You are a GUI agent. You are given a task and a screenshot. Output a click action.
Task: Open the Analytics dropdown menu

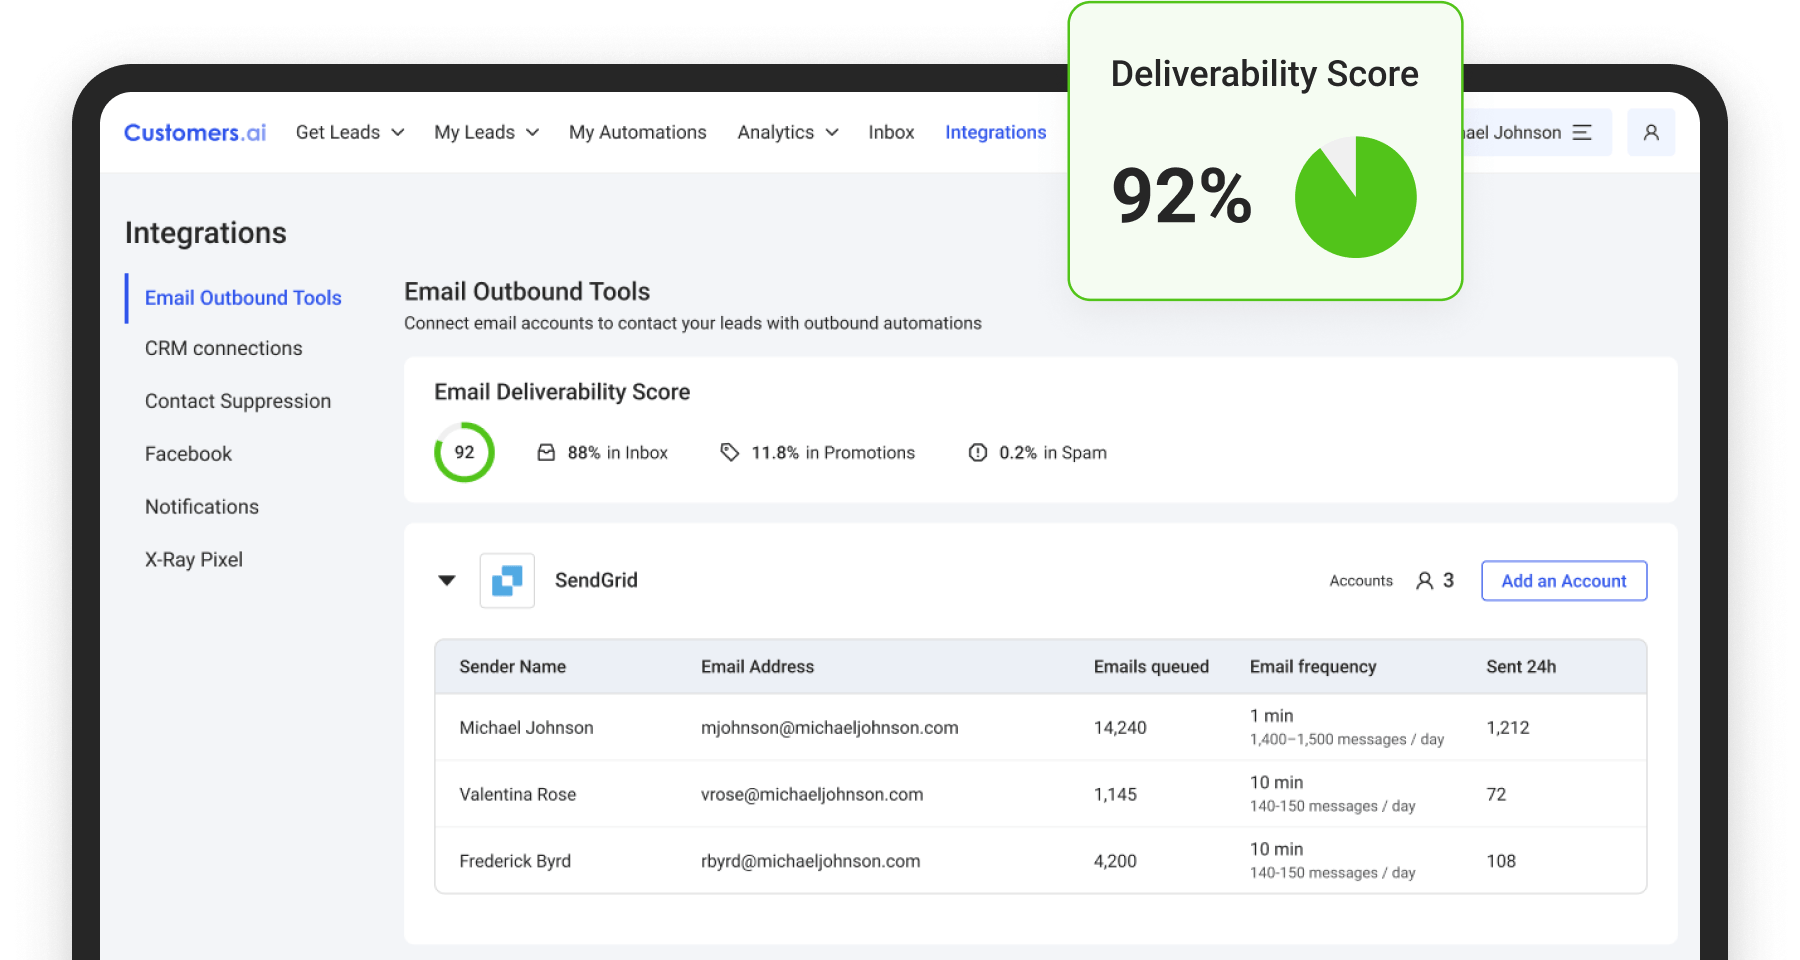(x=787, y=132)
